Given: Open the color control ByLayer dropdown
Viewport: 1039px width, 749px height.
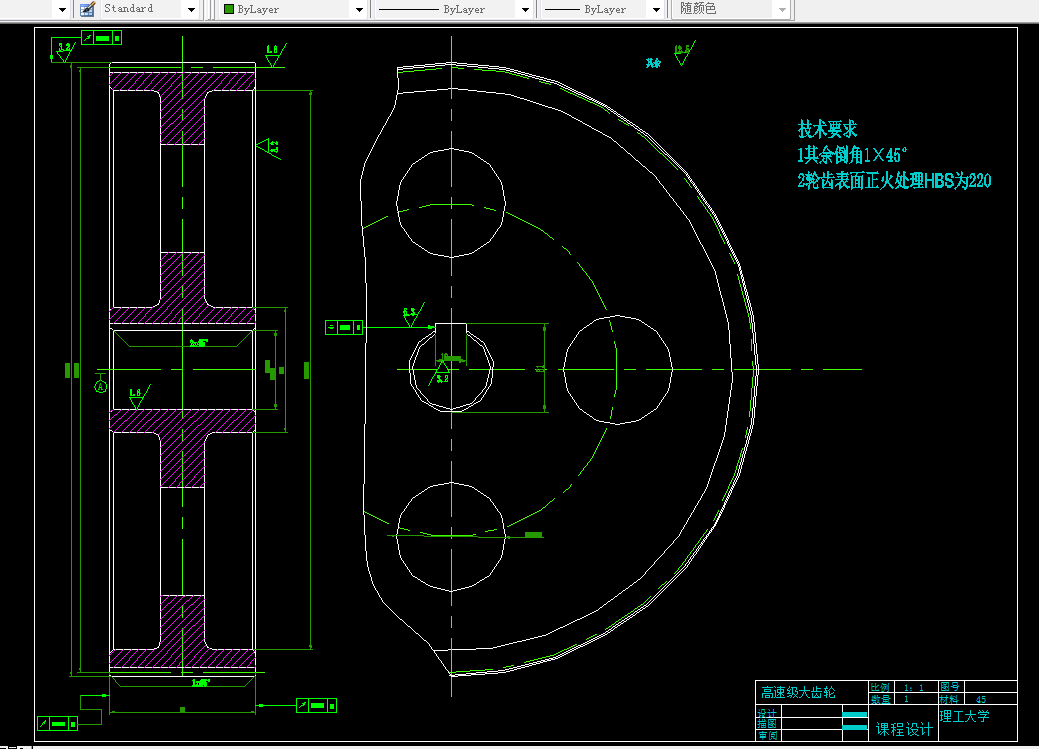Looking at the screenshot, I should pyautogui.click(x=294, y=9).
